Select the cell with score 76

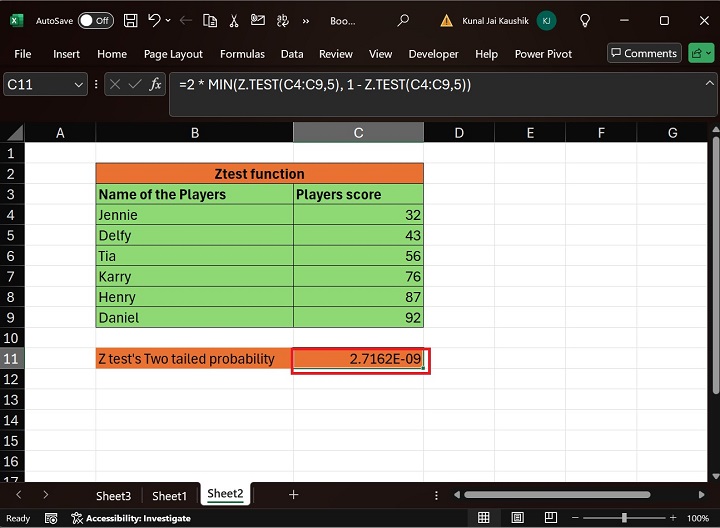[358, 276]
